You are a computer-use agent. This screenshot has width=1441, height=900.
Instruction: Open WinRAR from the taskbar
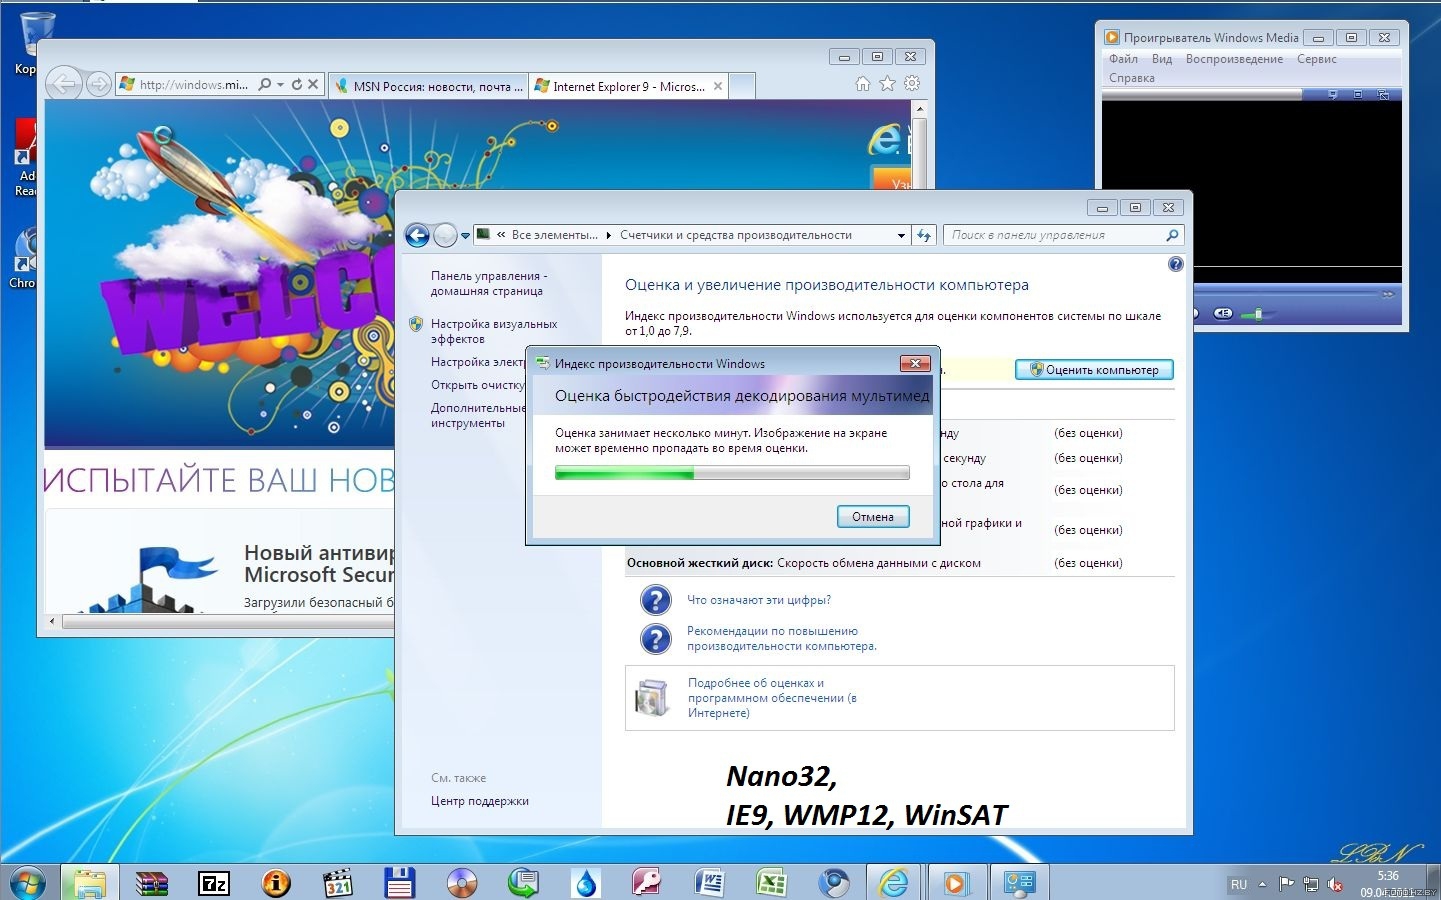(151, 883)
